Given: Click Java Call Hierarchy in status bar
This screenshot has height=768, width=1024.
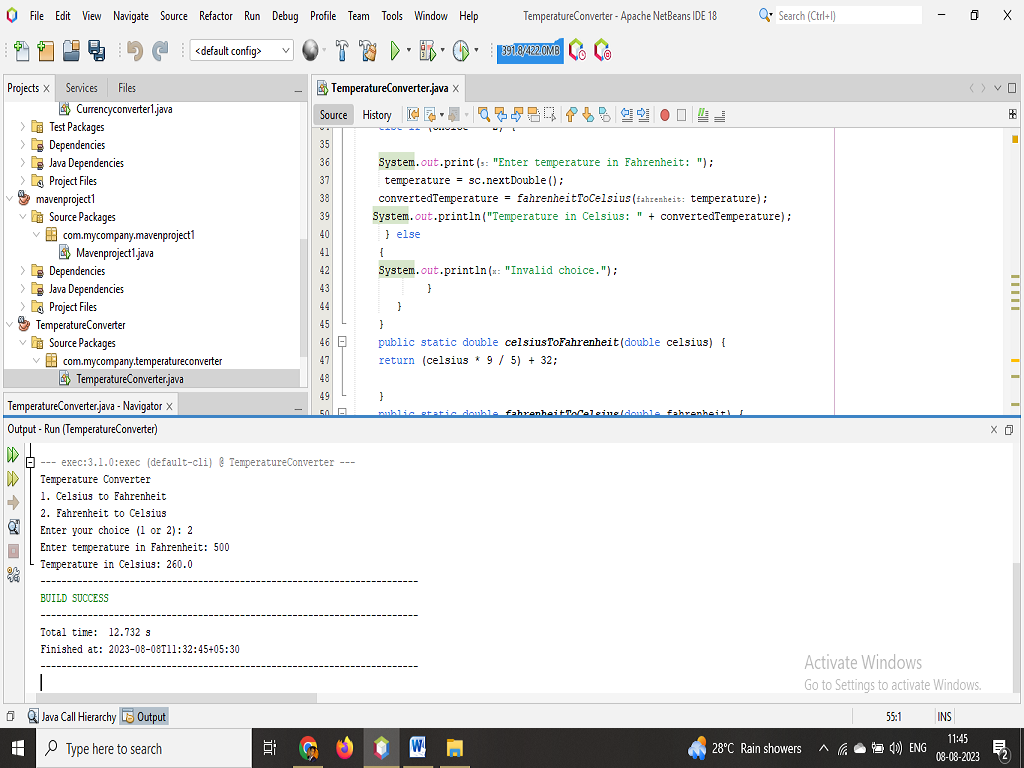Looking at the screenshot, I should [72, 716].
